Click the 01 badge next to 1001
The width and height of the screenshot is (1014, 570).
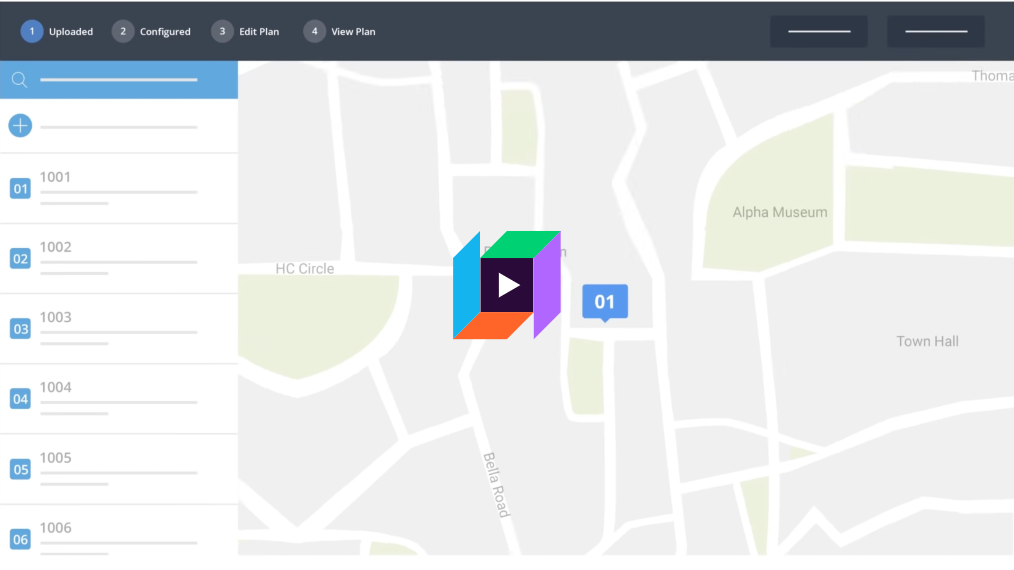[x=20, y=188]
